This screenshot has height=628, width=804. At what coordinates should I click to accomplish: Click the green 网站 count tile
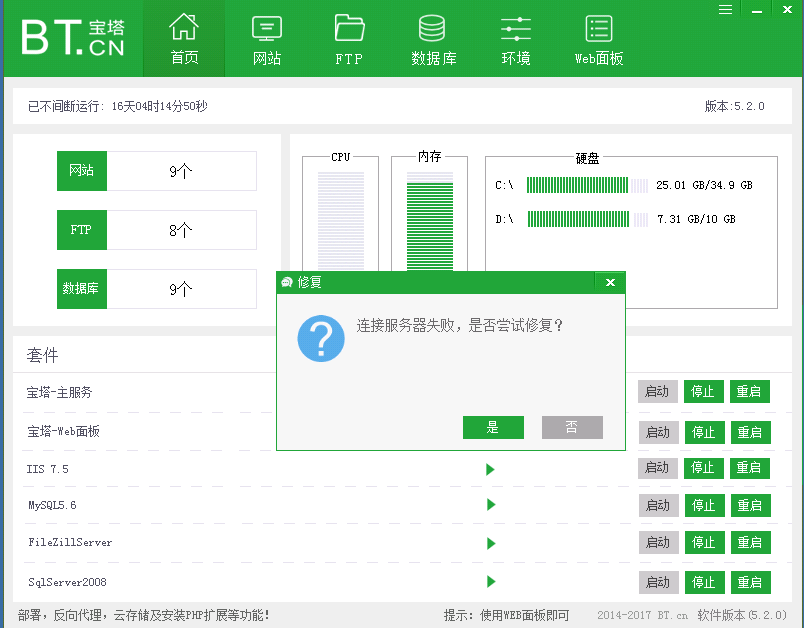(x=82, y=171)
